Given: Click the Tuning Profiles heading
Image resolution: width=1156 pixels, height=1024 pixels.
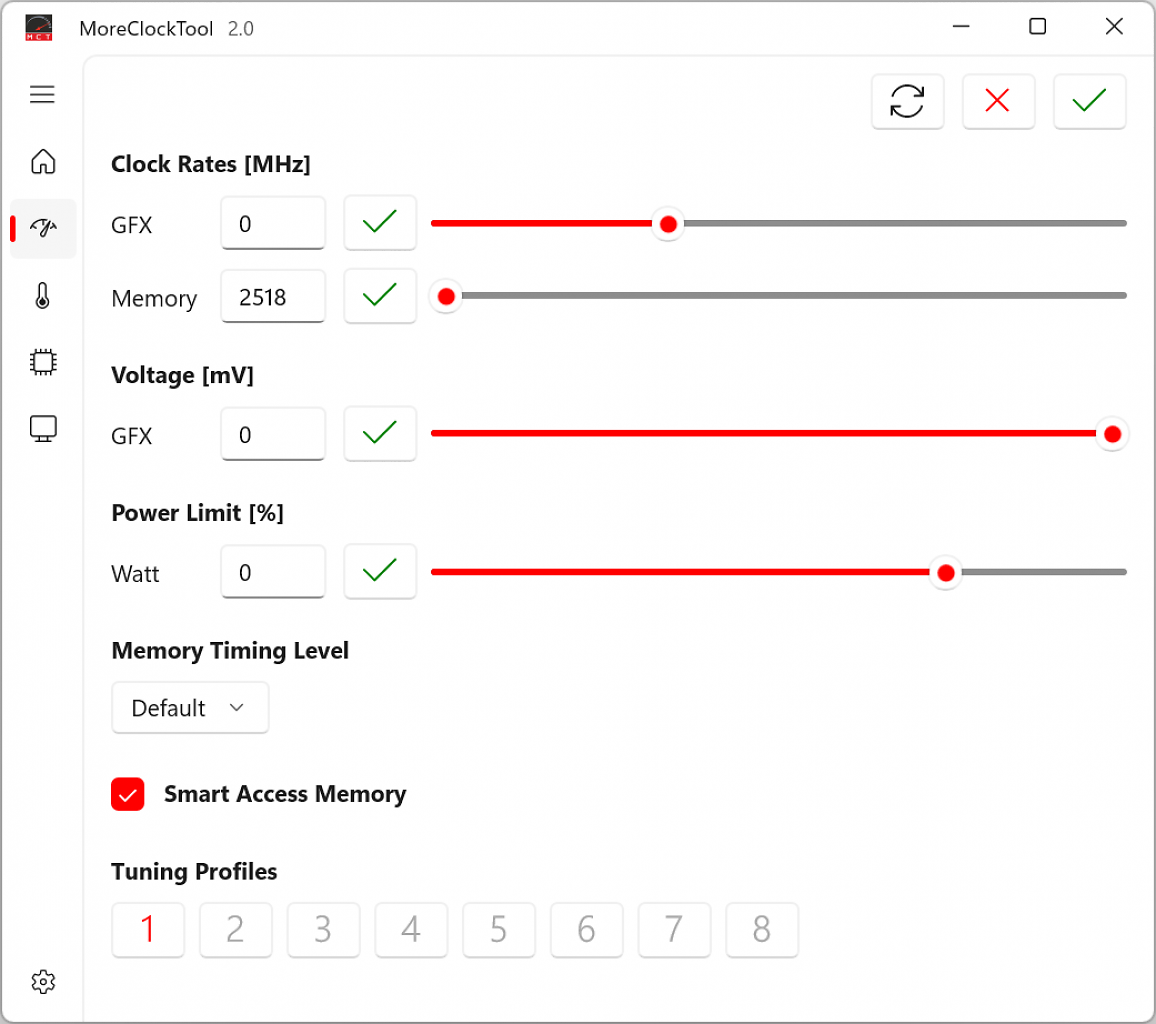Looking at the screenshot, I should 194,871.
